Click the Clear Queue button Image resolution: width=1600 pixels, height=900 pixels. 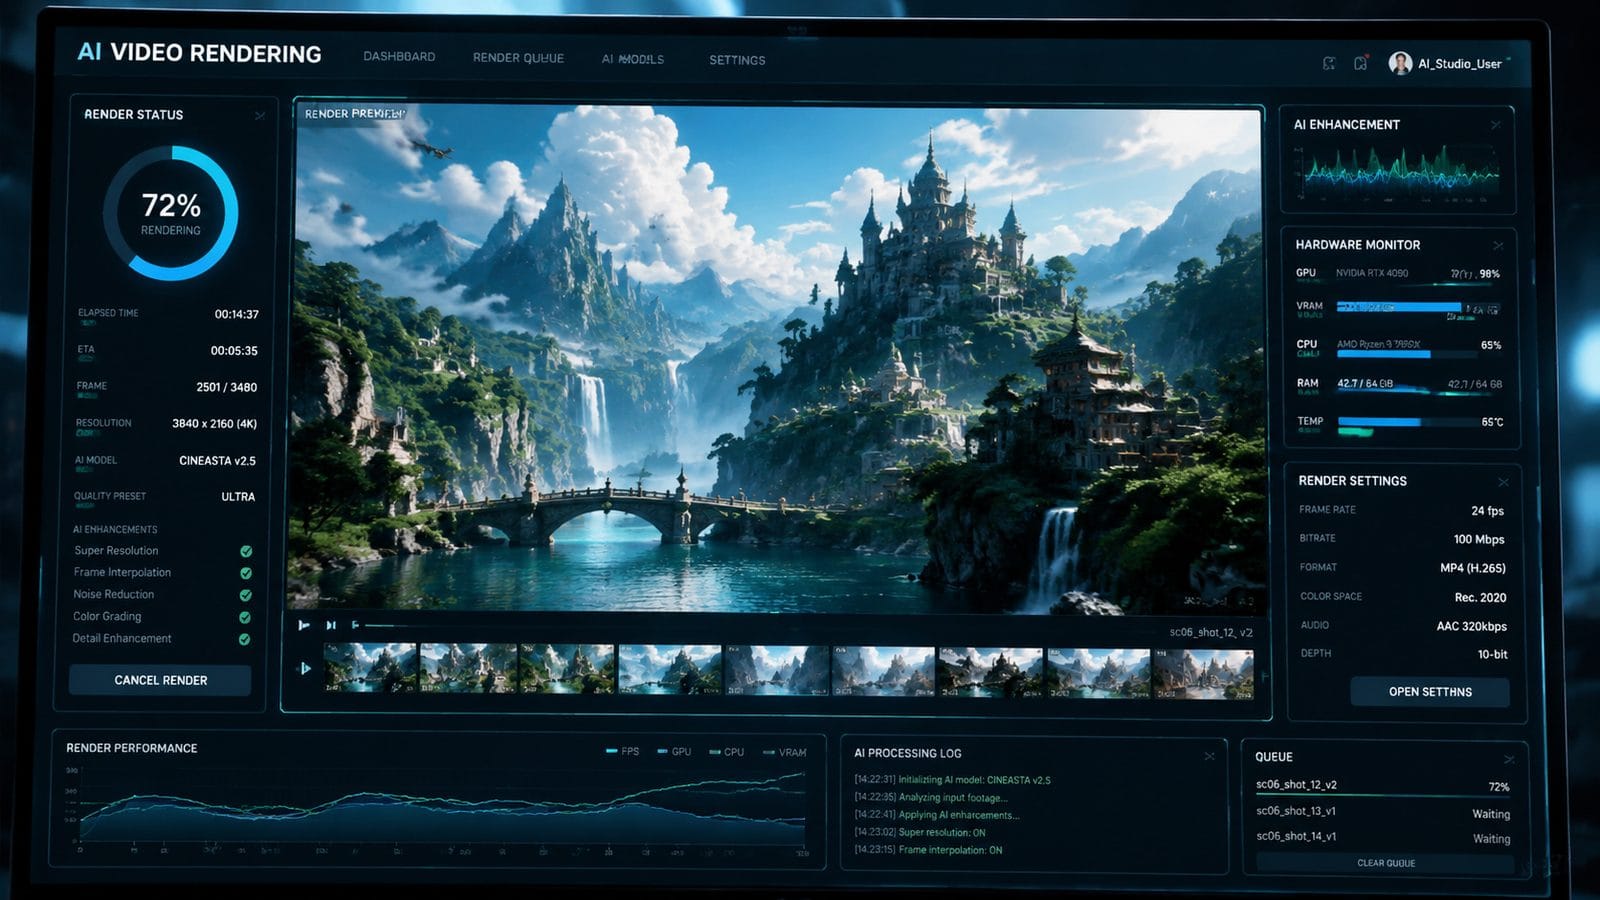click(1385, 863)
